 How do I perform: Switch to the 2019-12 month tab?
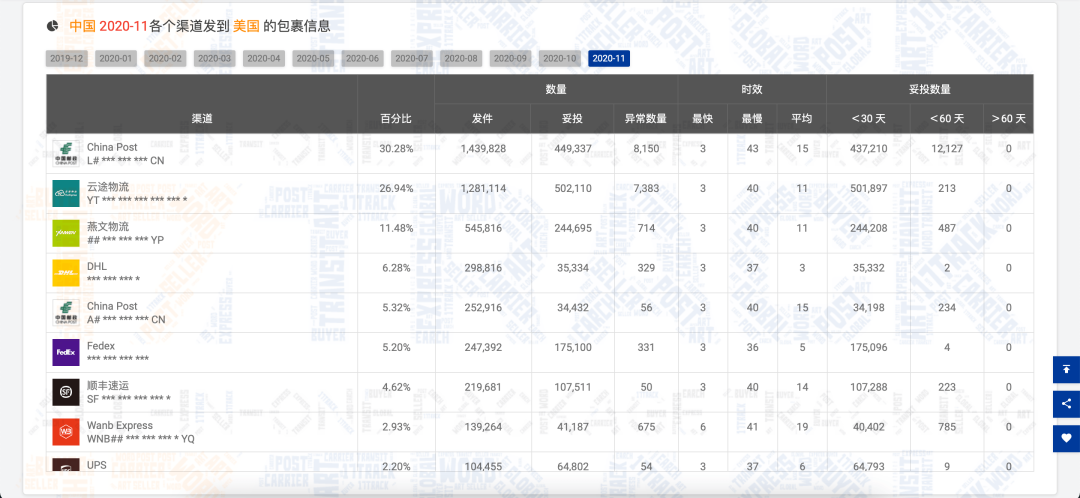coord(67,59)
